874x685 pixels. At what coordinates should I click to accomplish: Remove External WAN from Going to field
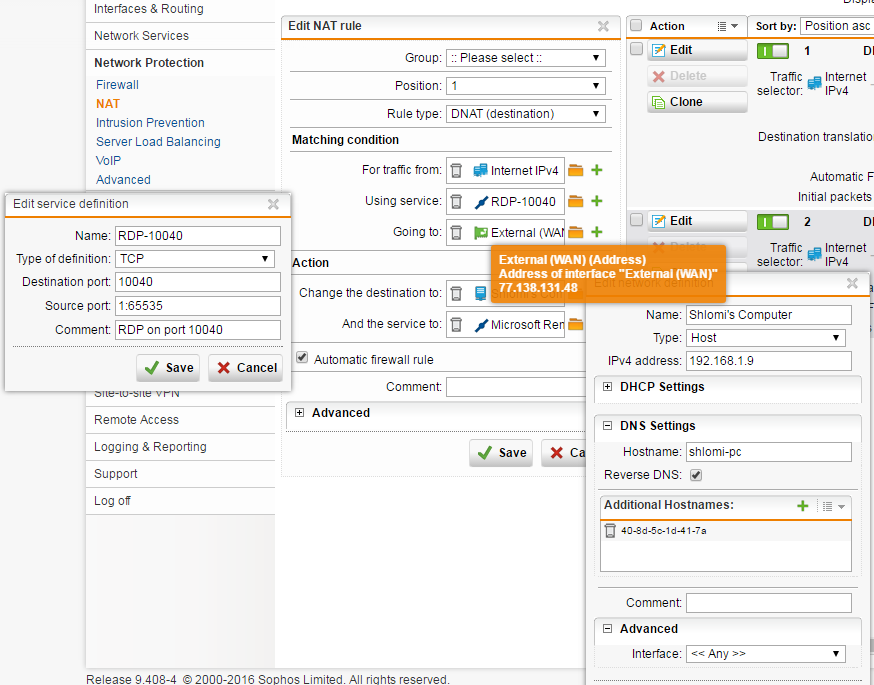[x=456, y=232]
